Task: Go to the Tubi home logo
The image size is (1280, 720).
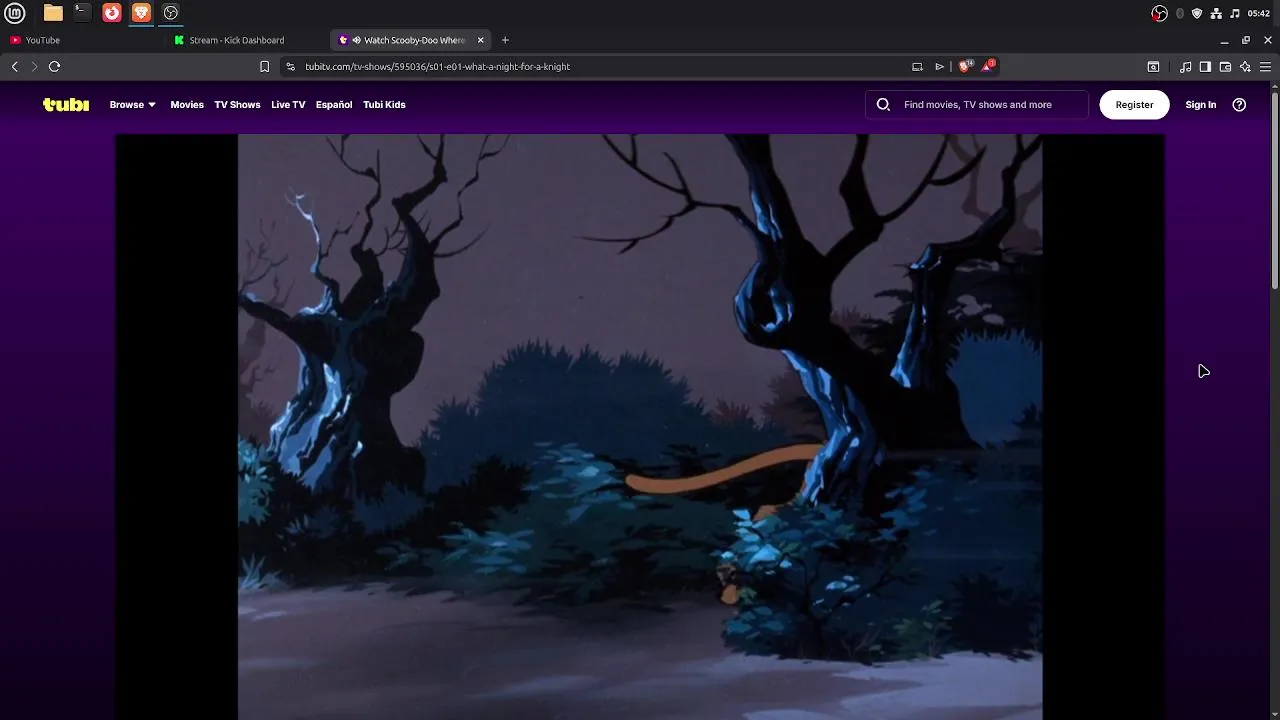Action: coord(66,104)
